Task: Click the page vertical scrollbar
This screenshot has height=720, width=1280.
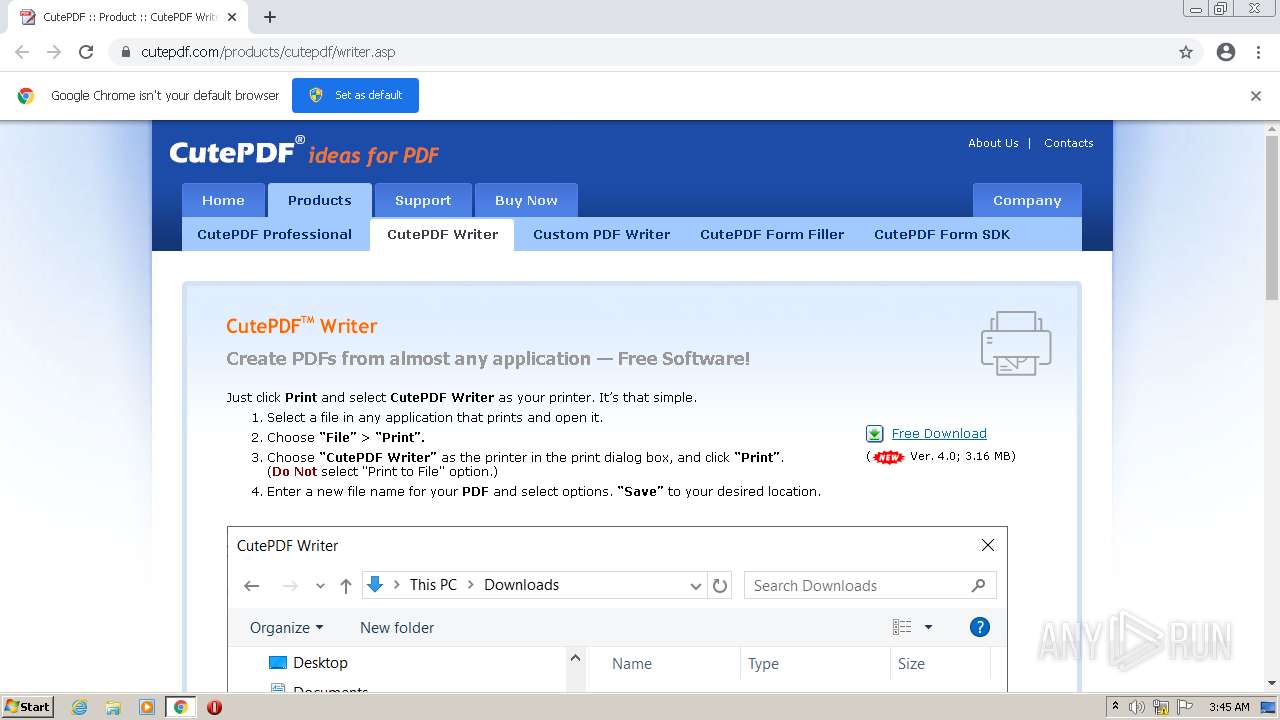Action: tap(1272, 405)
